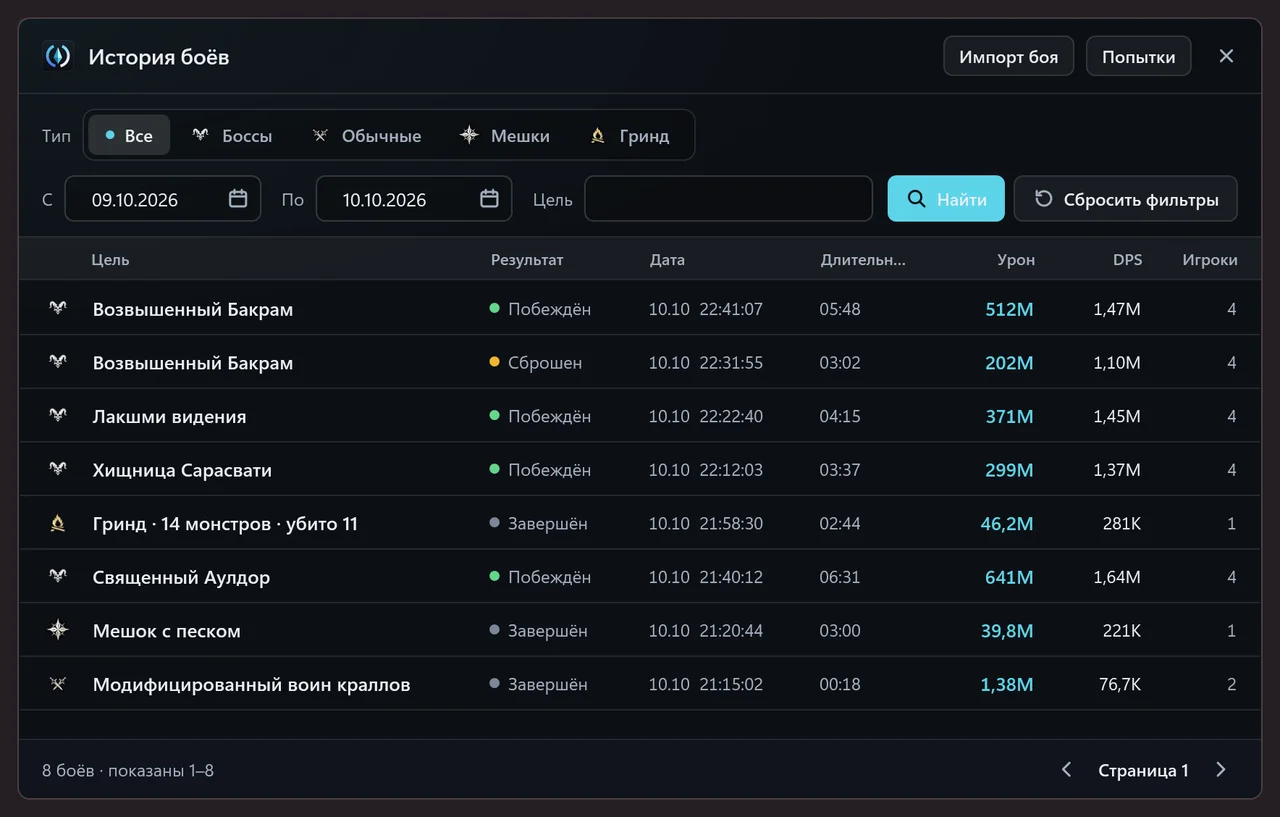This screenshot has height=817, width=1280.
Task: Open the Хищница Сарасвати fight entry
Action: [x=640, y=470]
